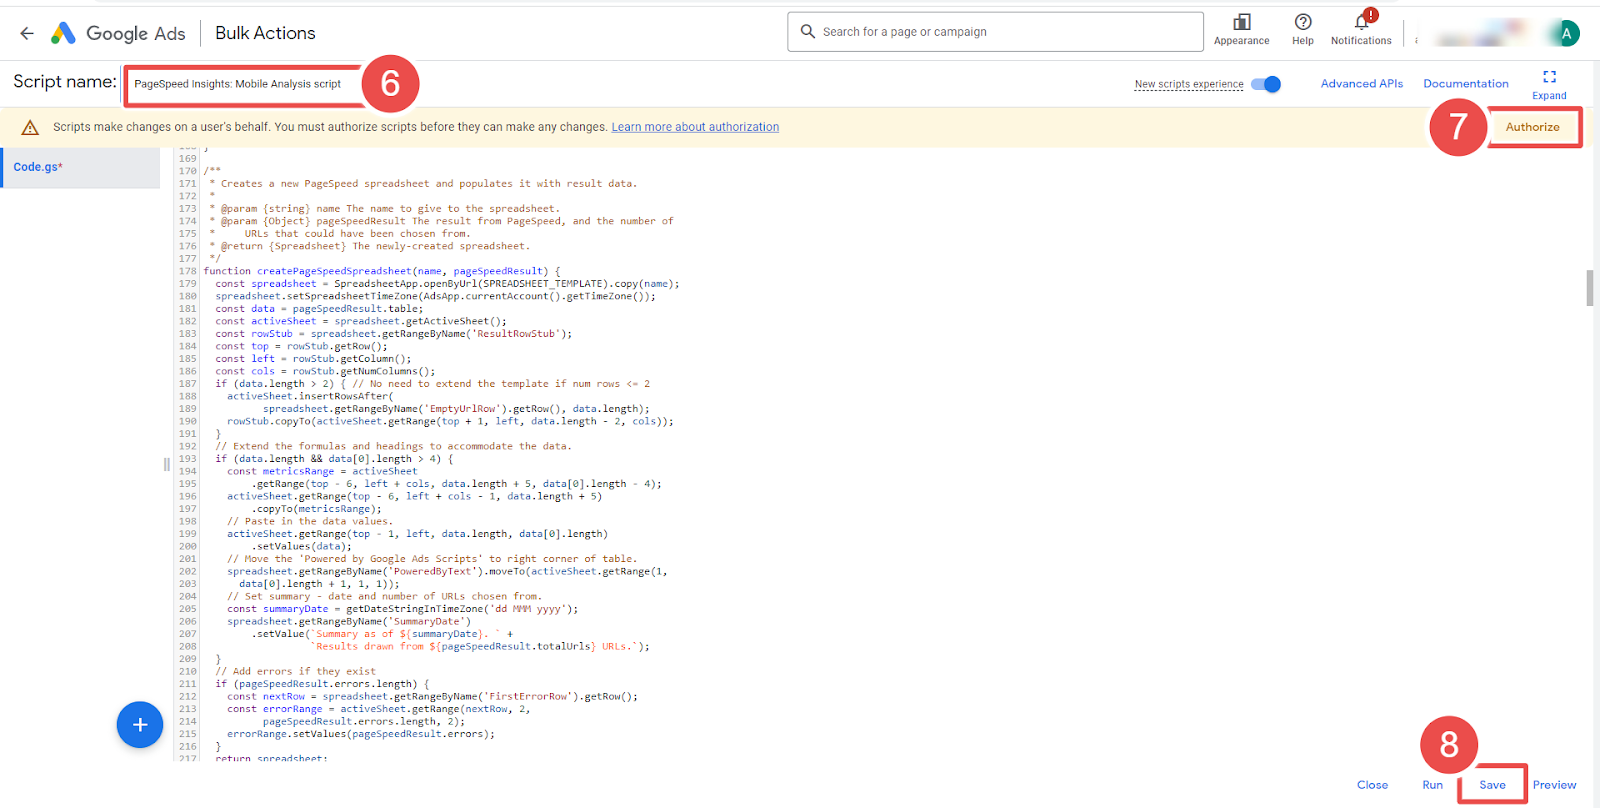Open the account avatar A

coord(1566,33)
